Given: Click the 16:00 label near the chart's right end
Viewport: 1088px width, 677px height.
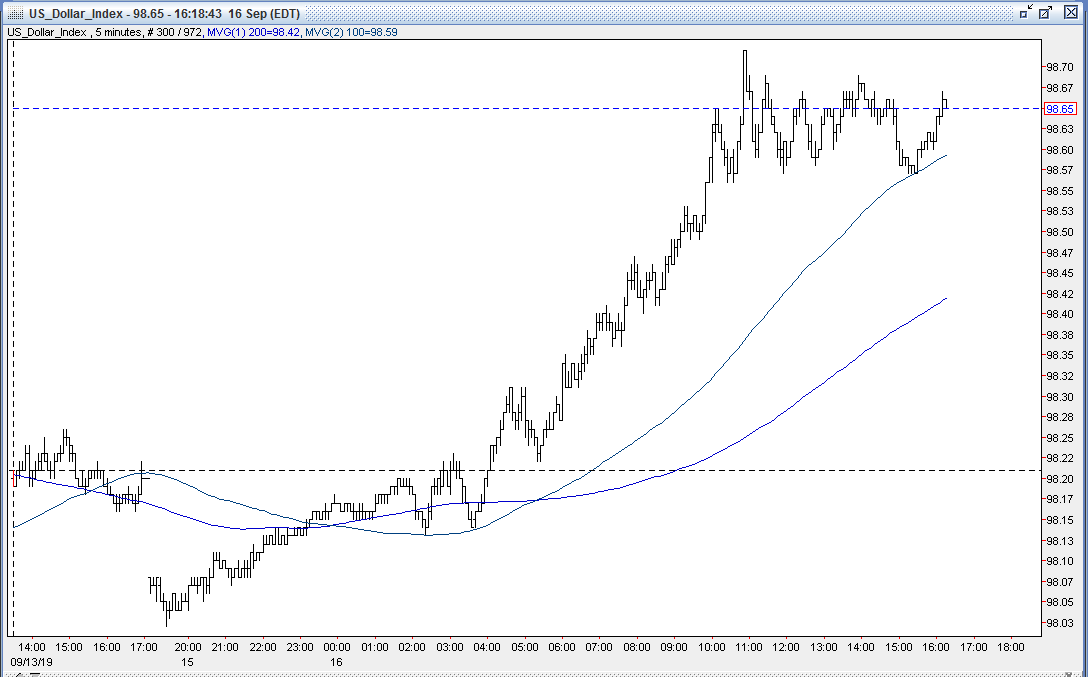Looking at the screenshot, I should tap(935, 647).
